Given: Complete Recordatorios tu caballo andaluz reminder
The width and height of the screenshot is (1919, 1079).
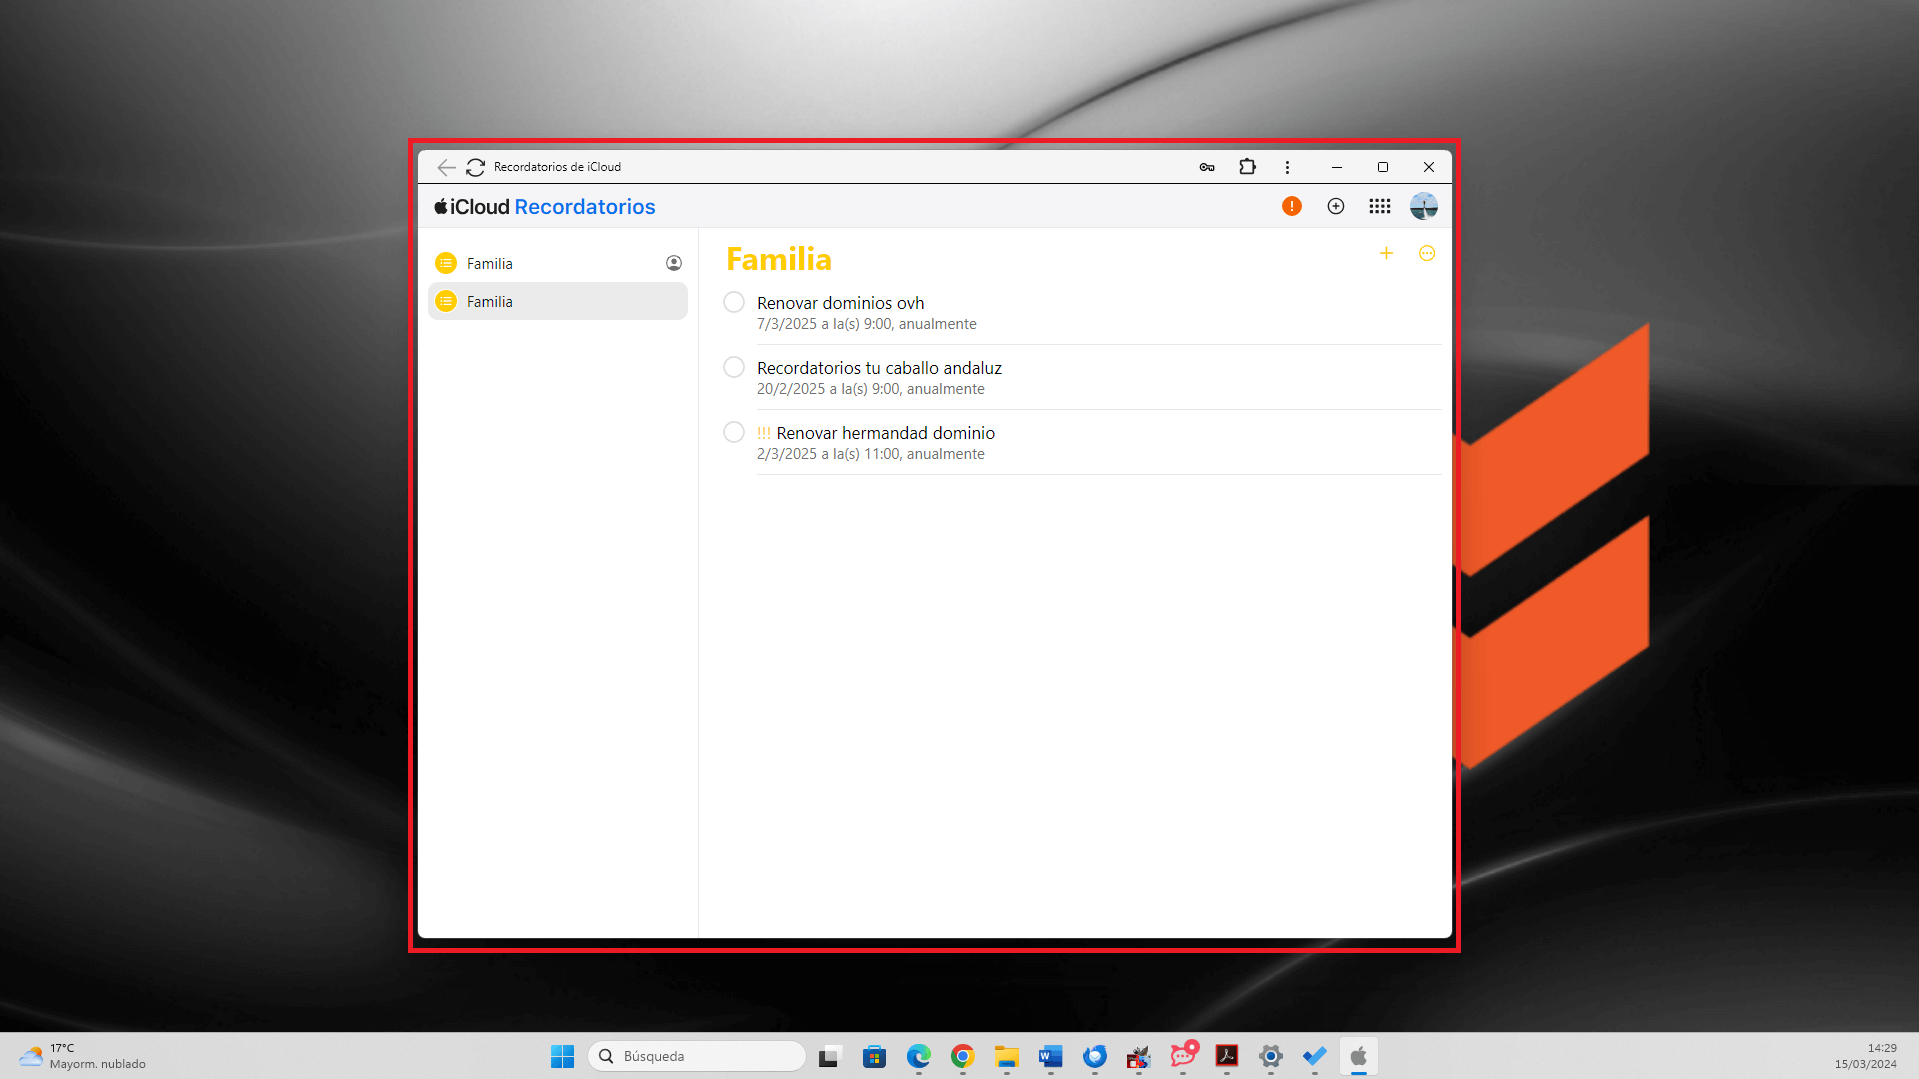Looking at the screenshot, I should (734, 367).
